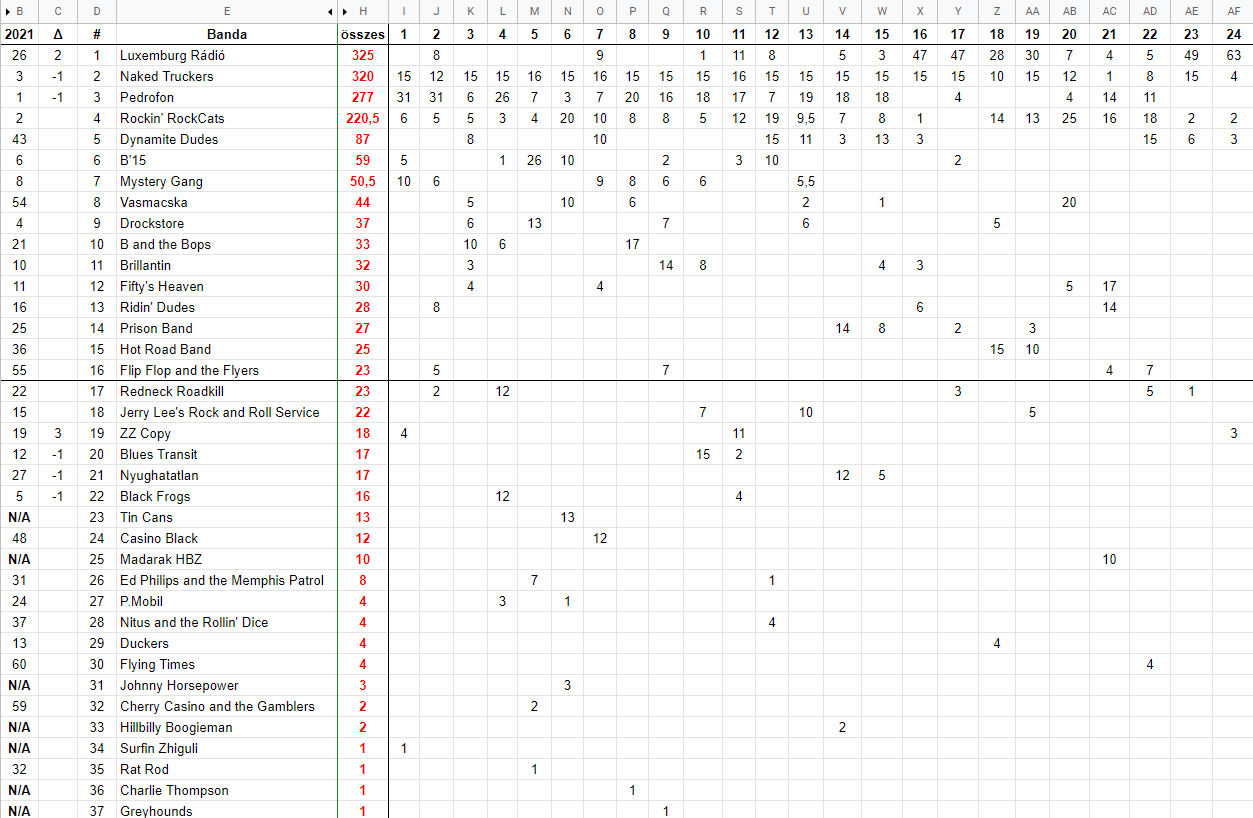Click the 'összes' header cell
The height and width of the screenshot is (818, 1253).
point(362,34)
